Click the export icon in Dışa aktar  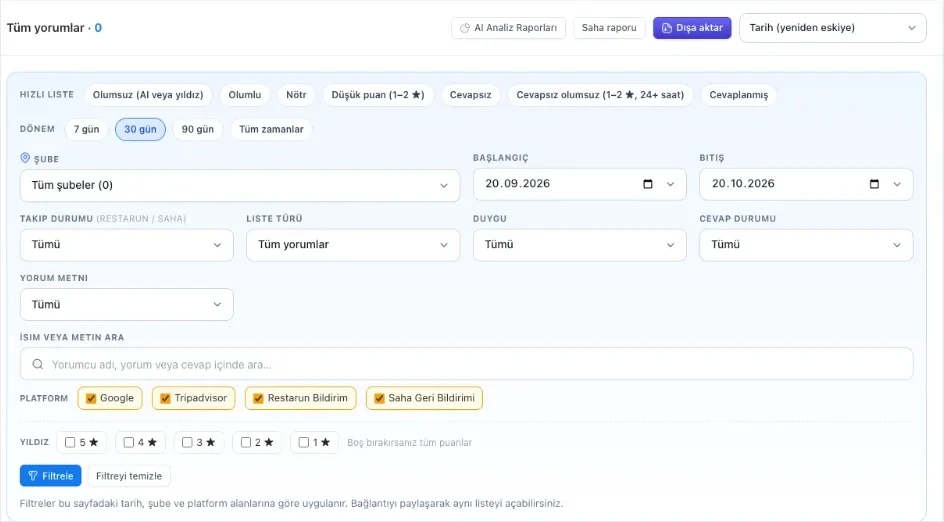pyautogui.click(x=666, y=28)
